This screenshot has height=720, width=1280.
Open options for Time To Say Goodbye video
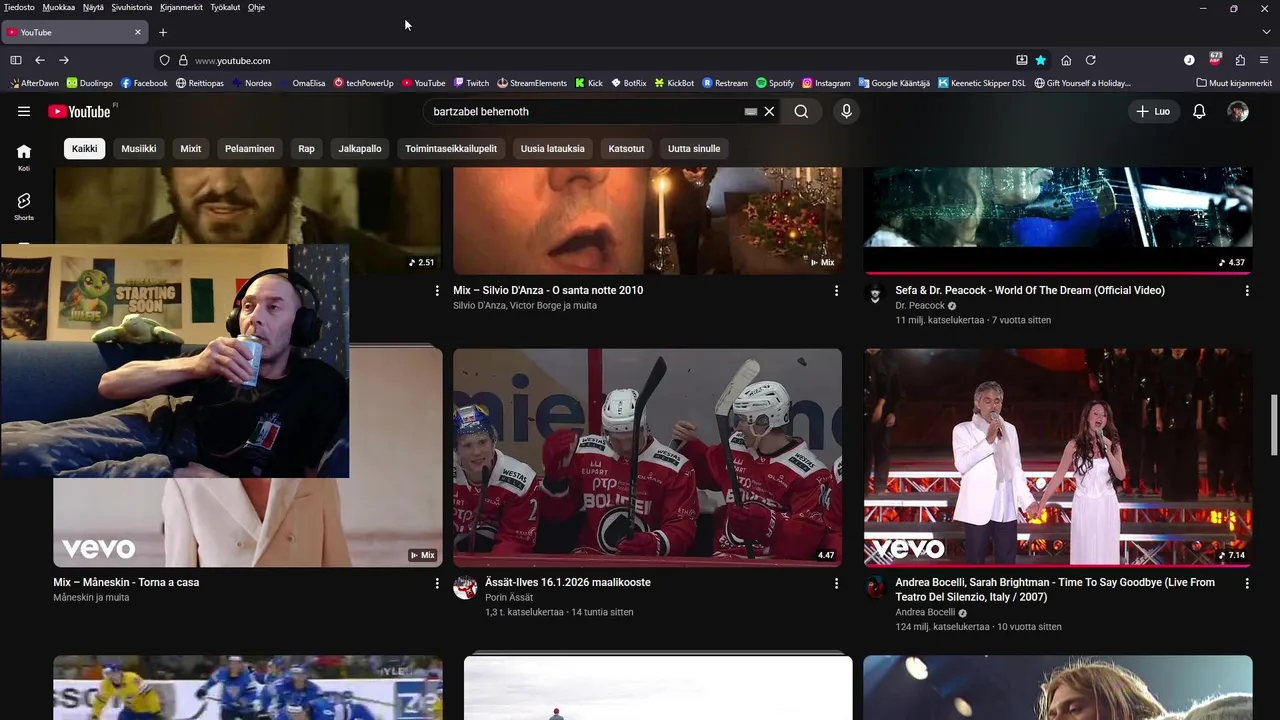pos(1247,583)
